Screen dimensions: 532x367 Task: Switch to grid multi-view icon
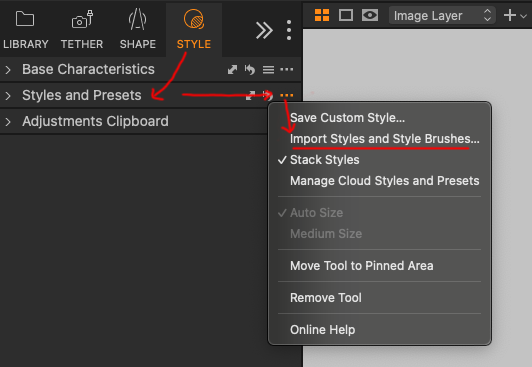322,15
